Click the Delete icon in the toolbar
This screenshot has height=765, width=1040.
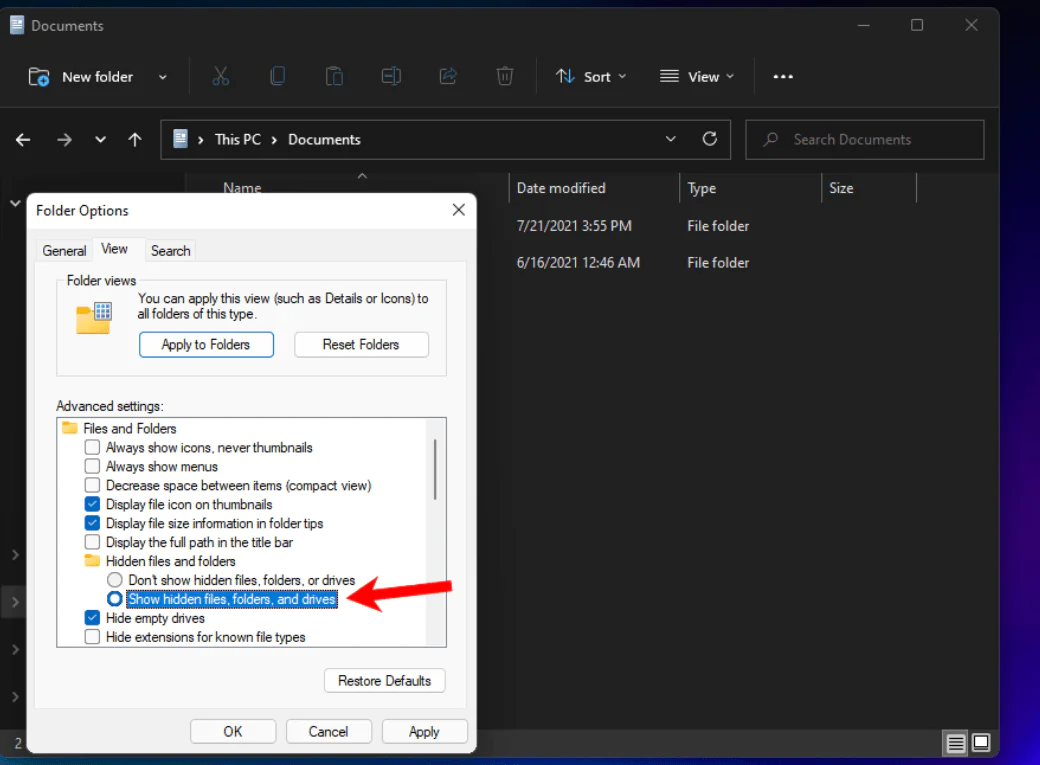pos(504,76)
